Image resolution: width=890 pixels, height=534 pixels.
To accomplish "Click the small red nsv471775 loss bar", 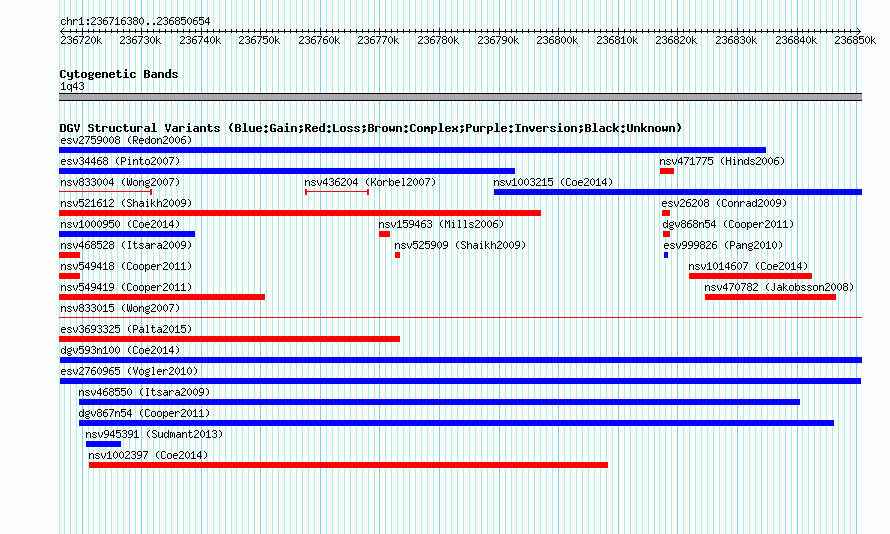I will tap(667, 171).
